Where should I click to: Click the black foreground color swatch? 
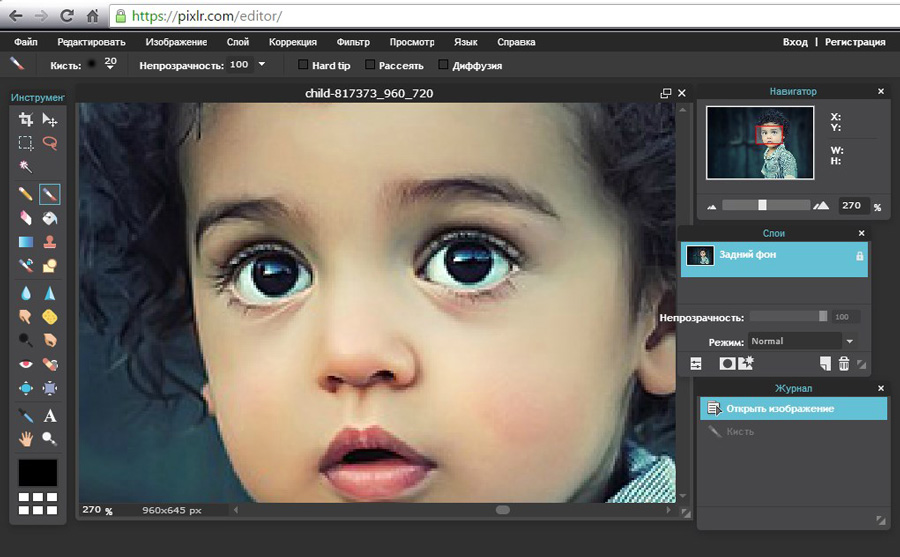(38, 472)
